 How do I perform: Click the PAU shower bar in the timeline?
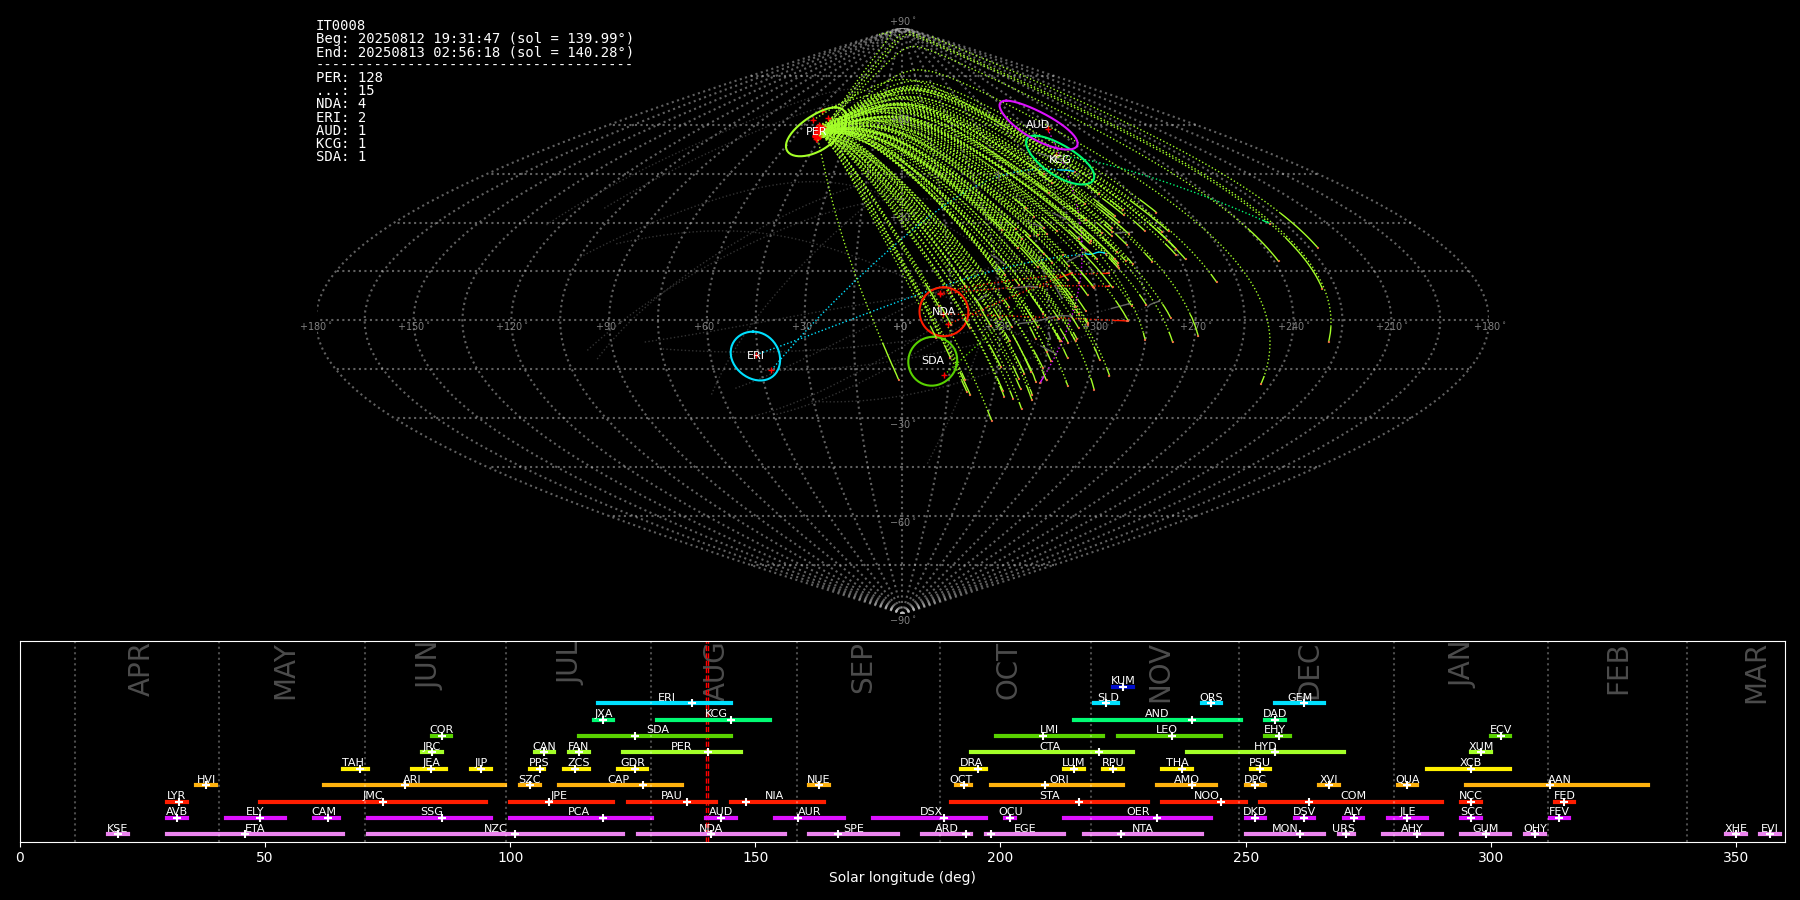coord(671,801)
